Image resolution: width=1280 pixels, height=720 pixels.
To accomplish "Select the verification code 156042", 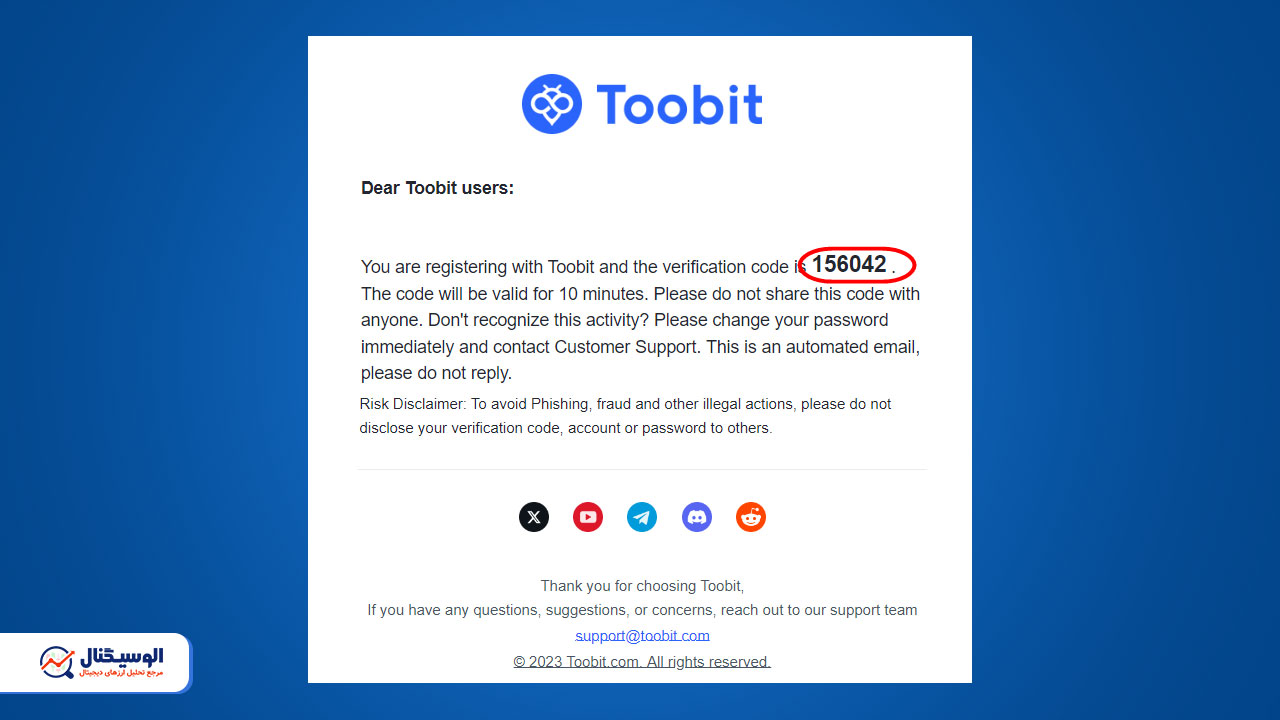I will pyautogui.click(x=849, y=264).
